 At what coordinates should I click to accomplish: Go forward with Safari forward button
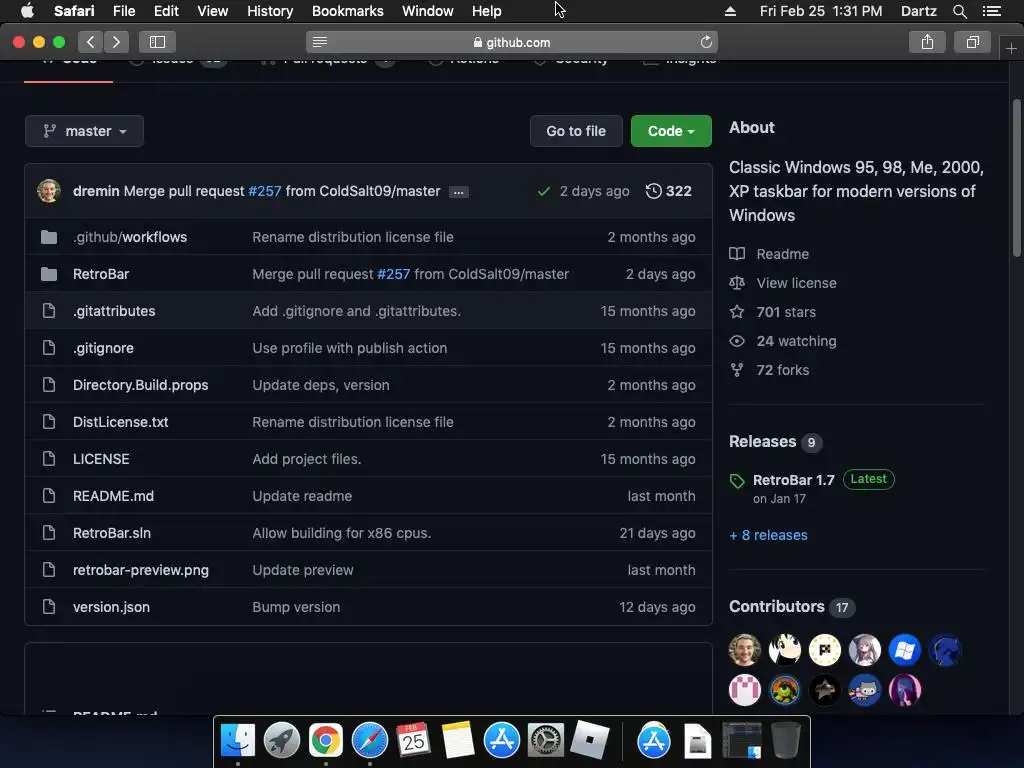(x=116, y=42)
